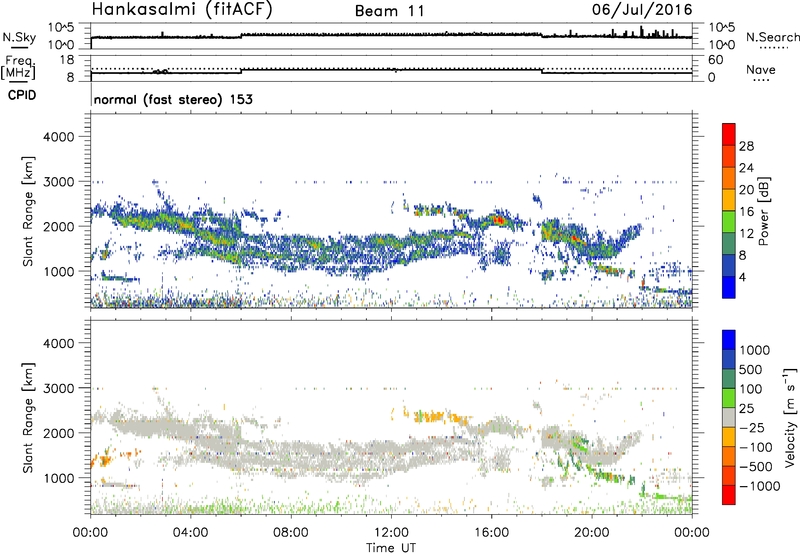This screenshot has width=800, height=554.
Task: Click the "04:00" time tick label
Action: click(190, 533)
